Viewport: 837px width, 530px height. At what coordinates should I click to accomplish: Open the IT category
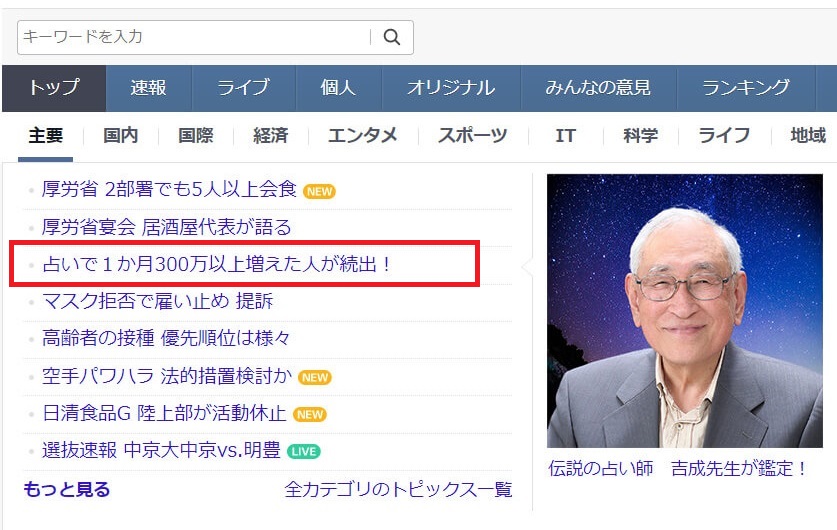(x=565, y=136)
